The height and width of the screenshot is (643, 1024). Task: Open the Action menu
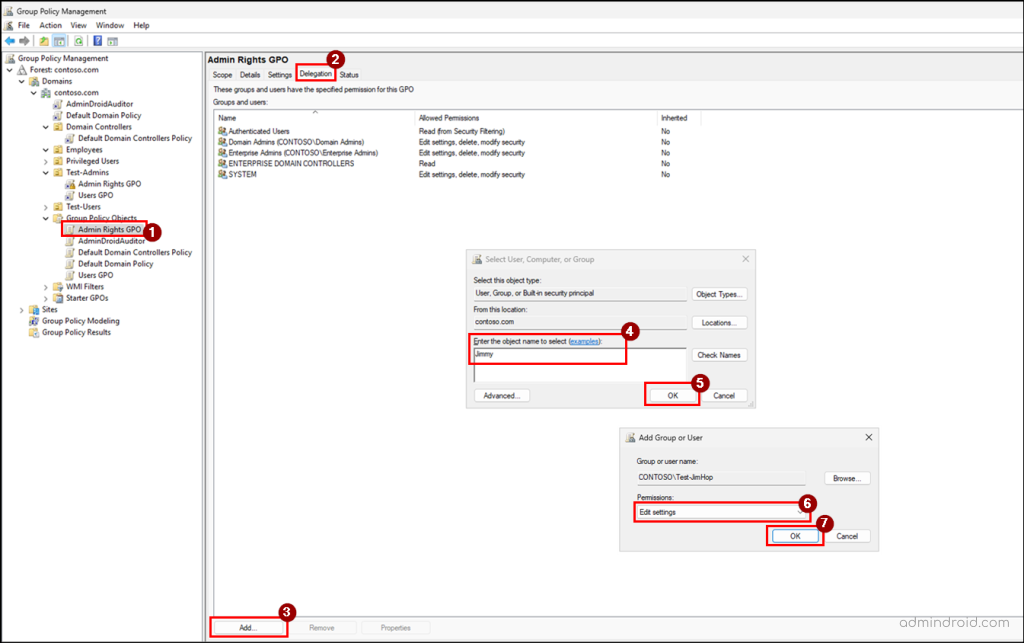(x=50, y=25)
